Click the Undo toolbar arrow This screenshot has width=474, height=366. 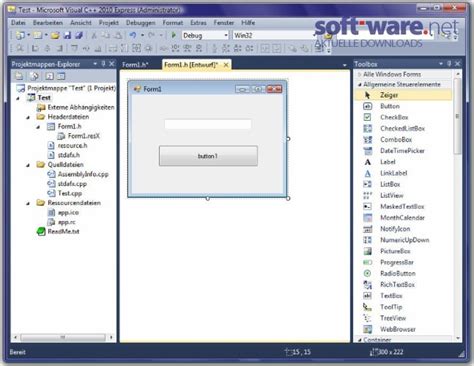pyautogui.click(x=133, y=35)
